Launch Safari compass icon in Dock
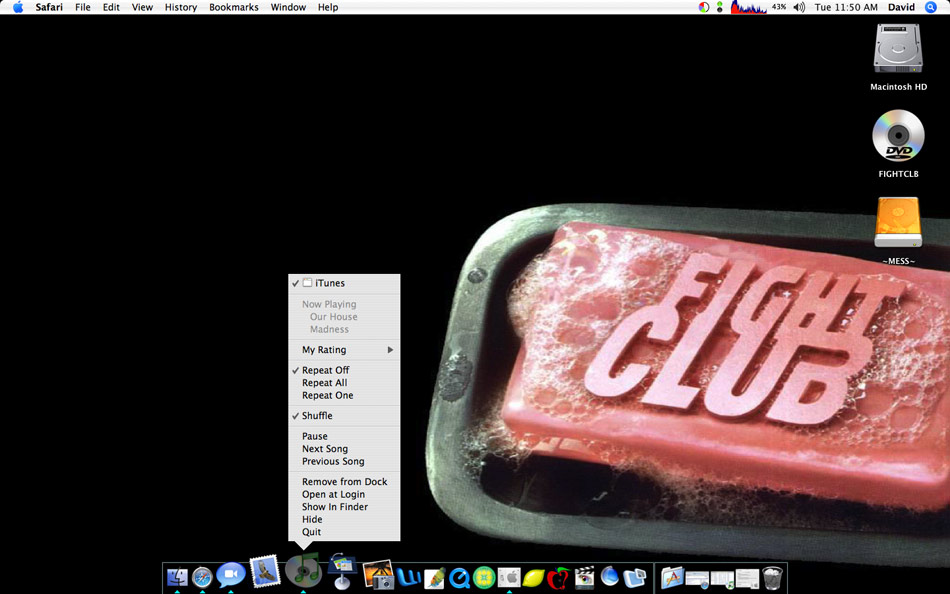Image resolution: width=950 pixels, height=594 pixels. [x=203, y=577]
